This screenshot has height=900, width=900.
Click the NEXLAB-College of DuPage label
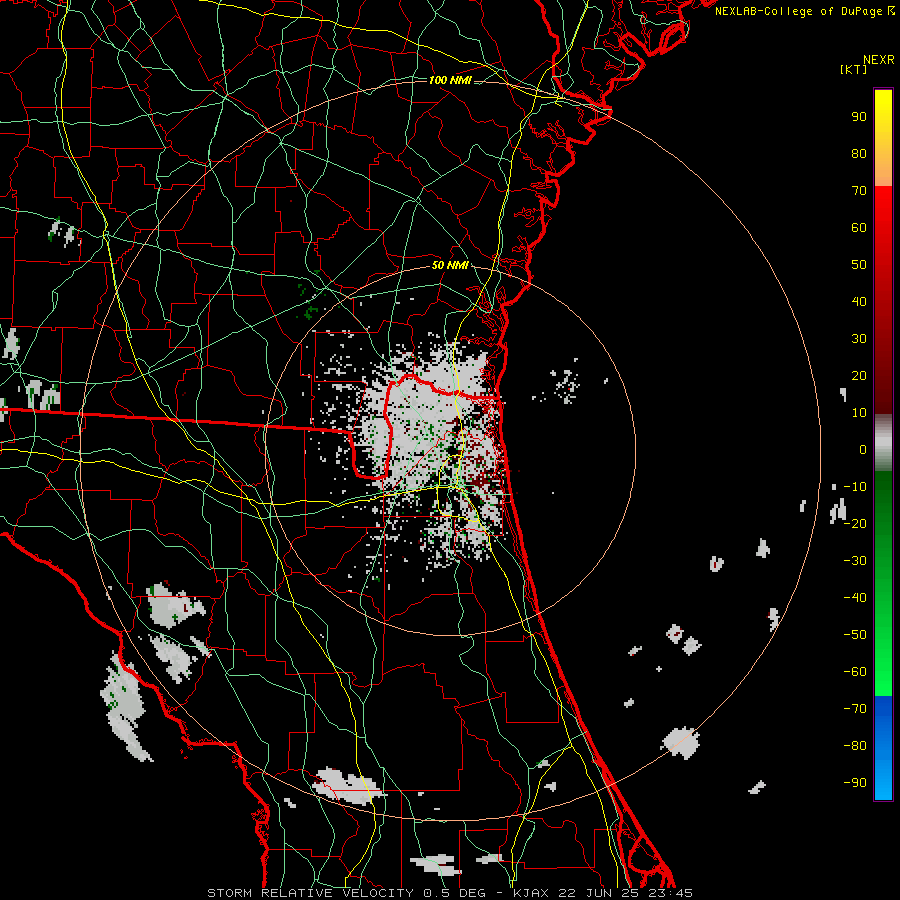(805, 11)
